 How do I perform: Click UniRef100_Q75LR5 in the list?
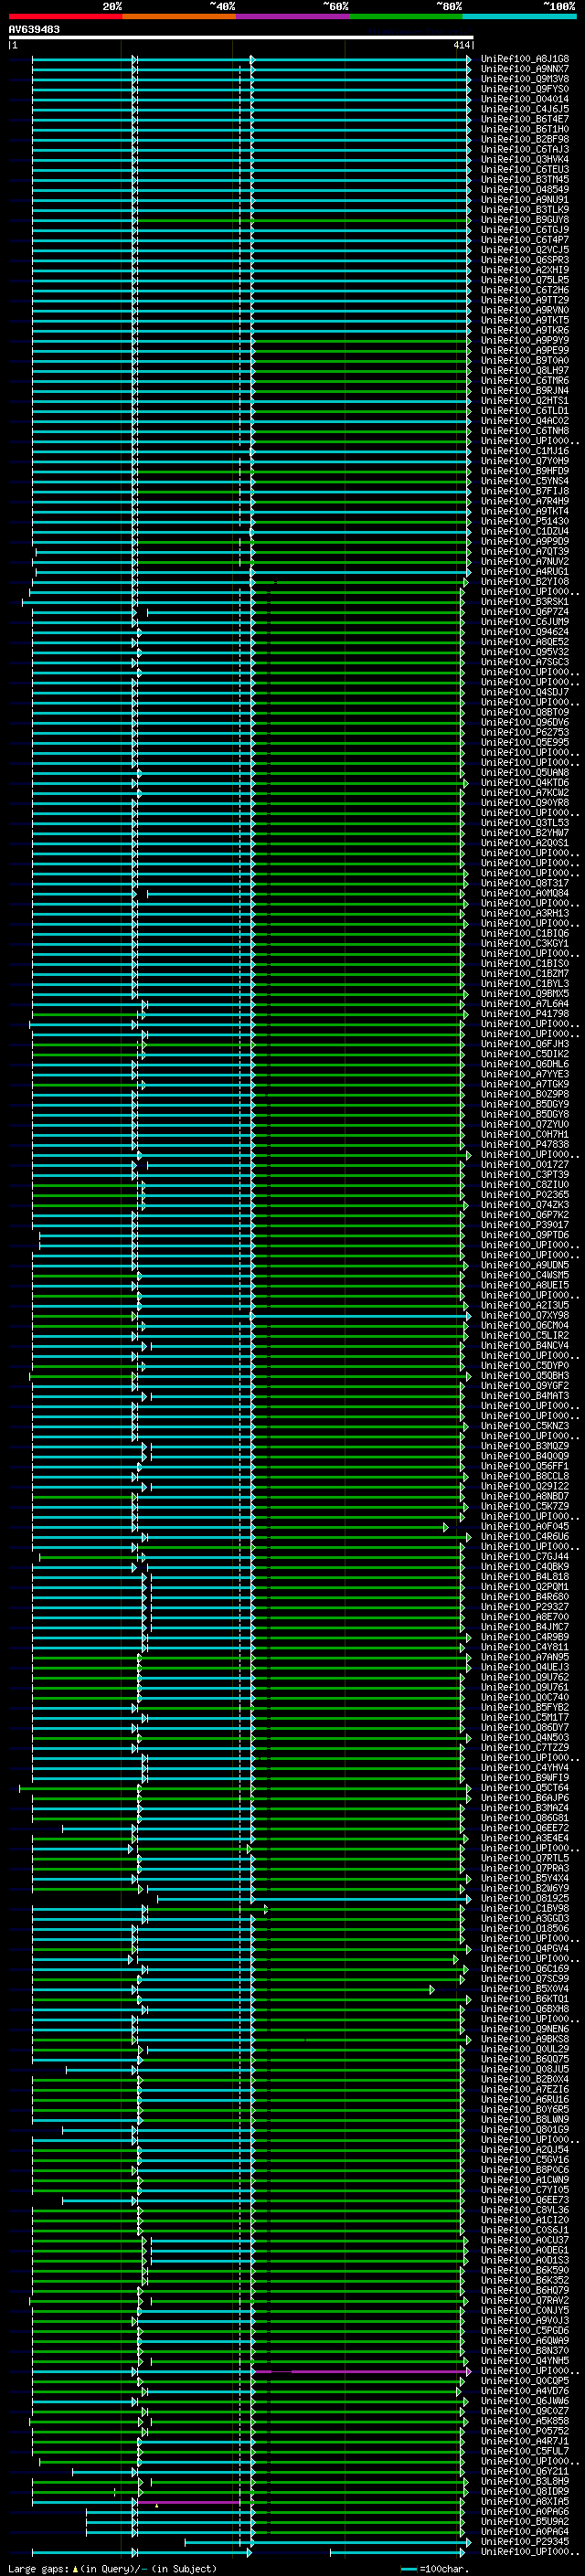pos(525,280)
